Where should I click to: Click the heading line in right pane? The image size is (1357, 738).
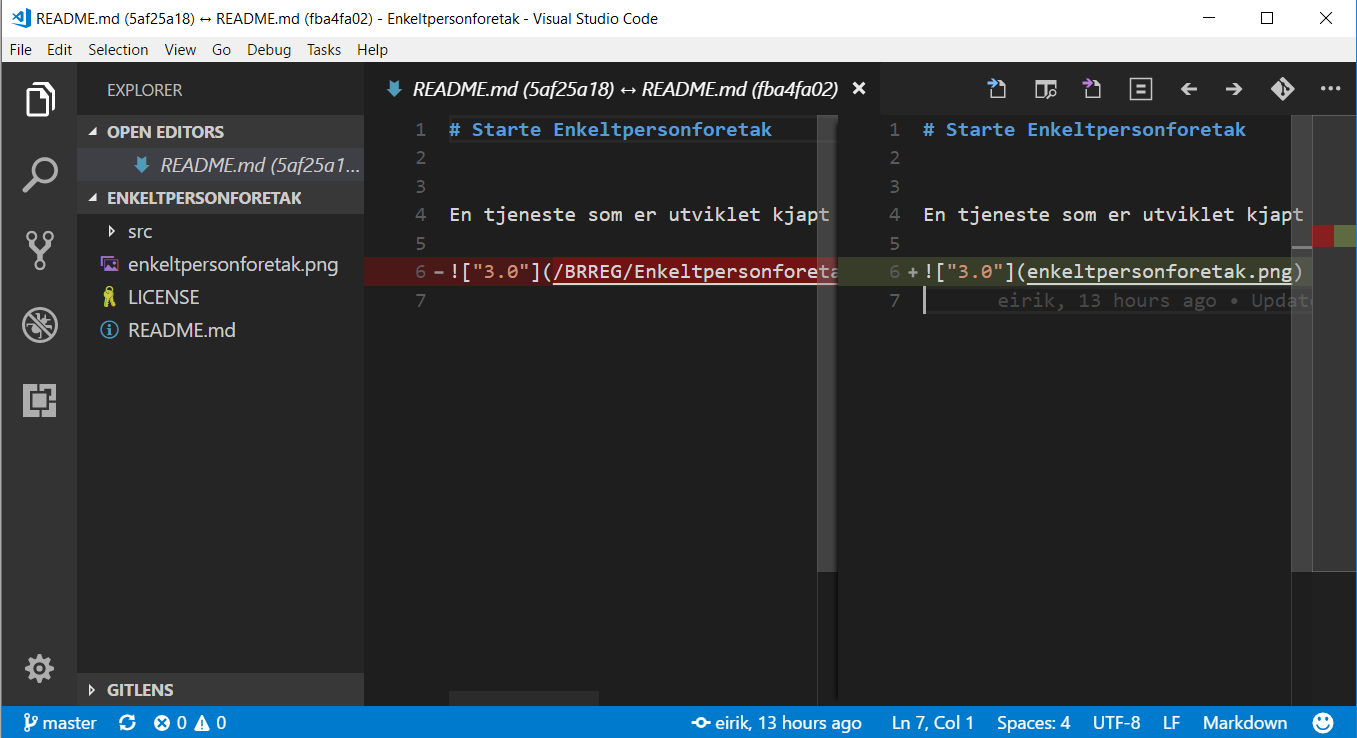1084,130
